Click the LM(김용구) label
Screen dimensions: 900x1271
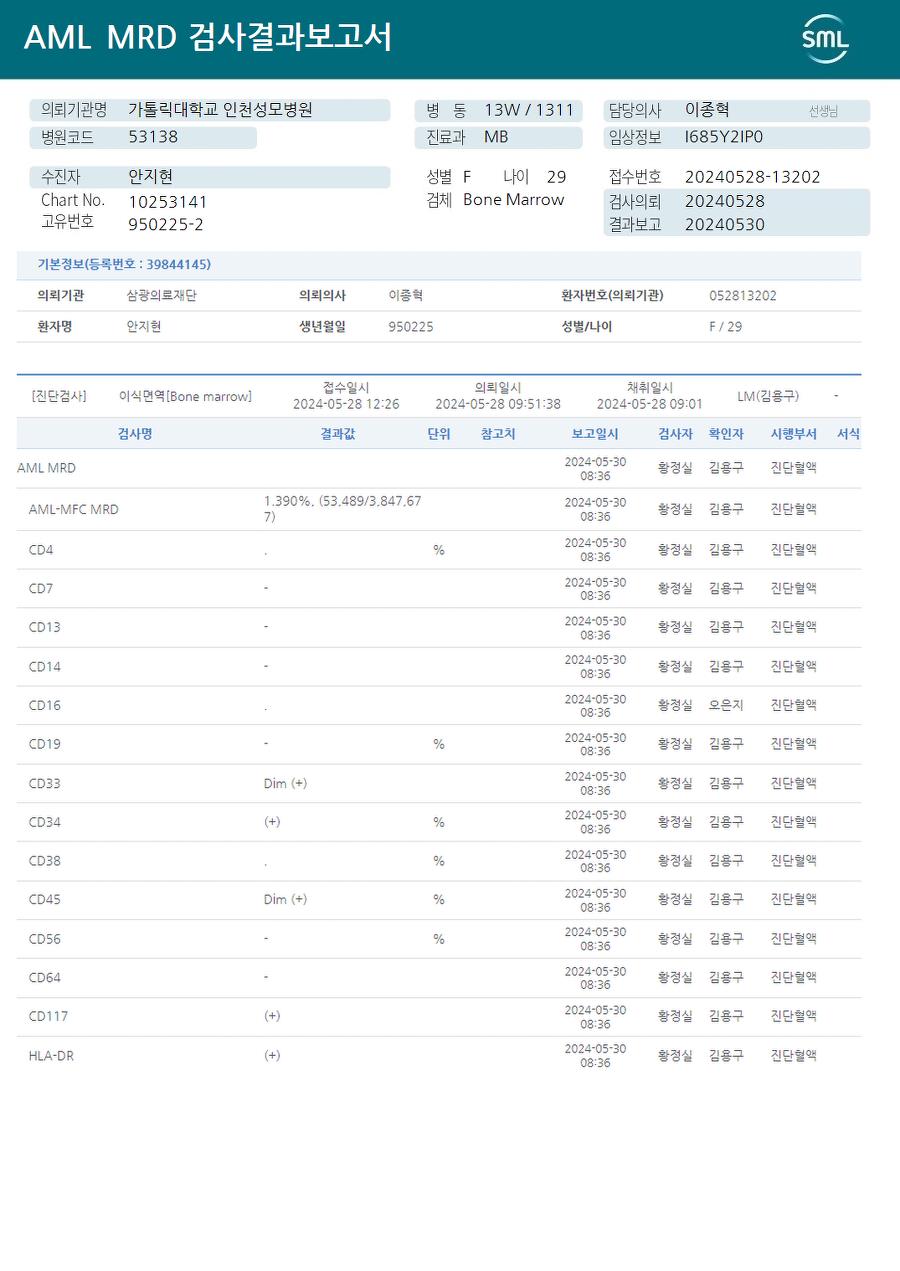pos(768,397)
